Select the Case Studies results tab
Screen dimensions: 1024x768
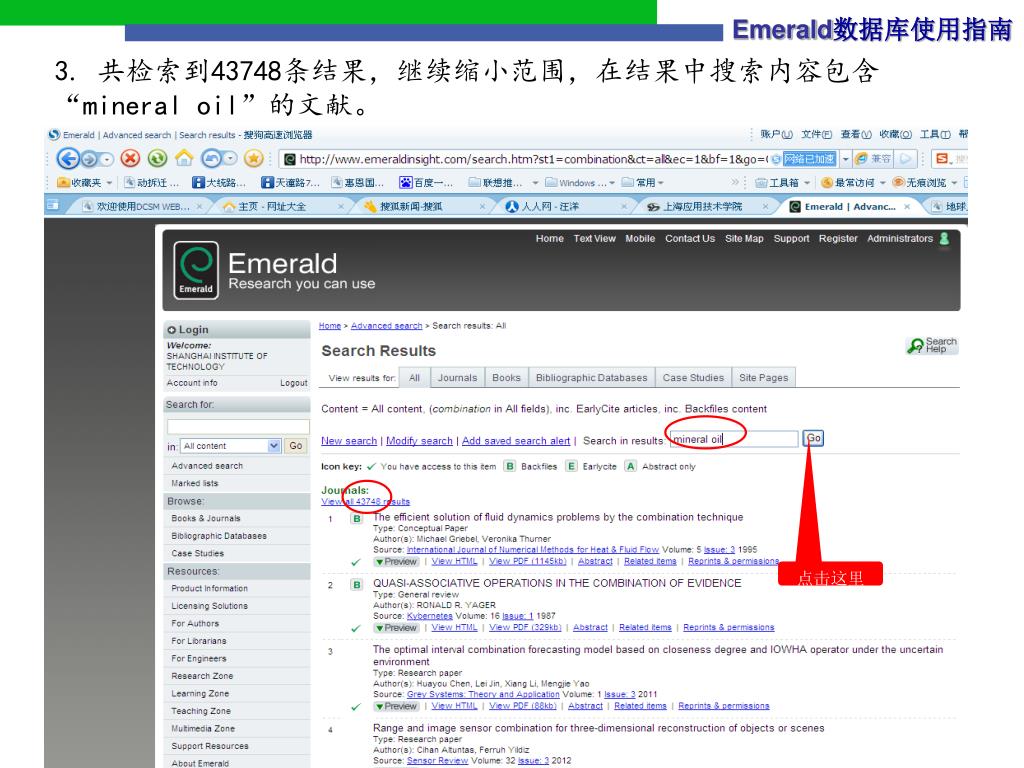693,377
